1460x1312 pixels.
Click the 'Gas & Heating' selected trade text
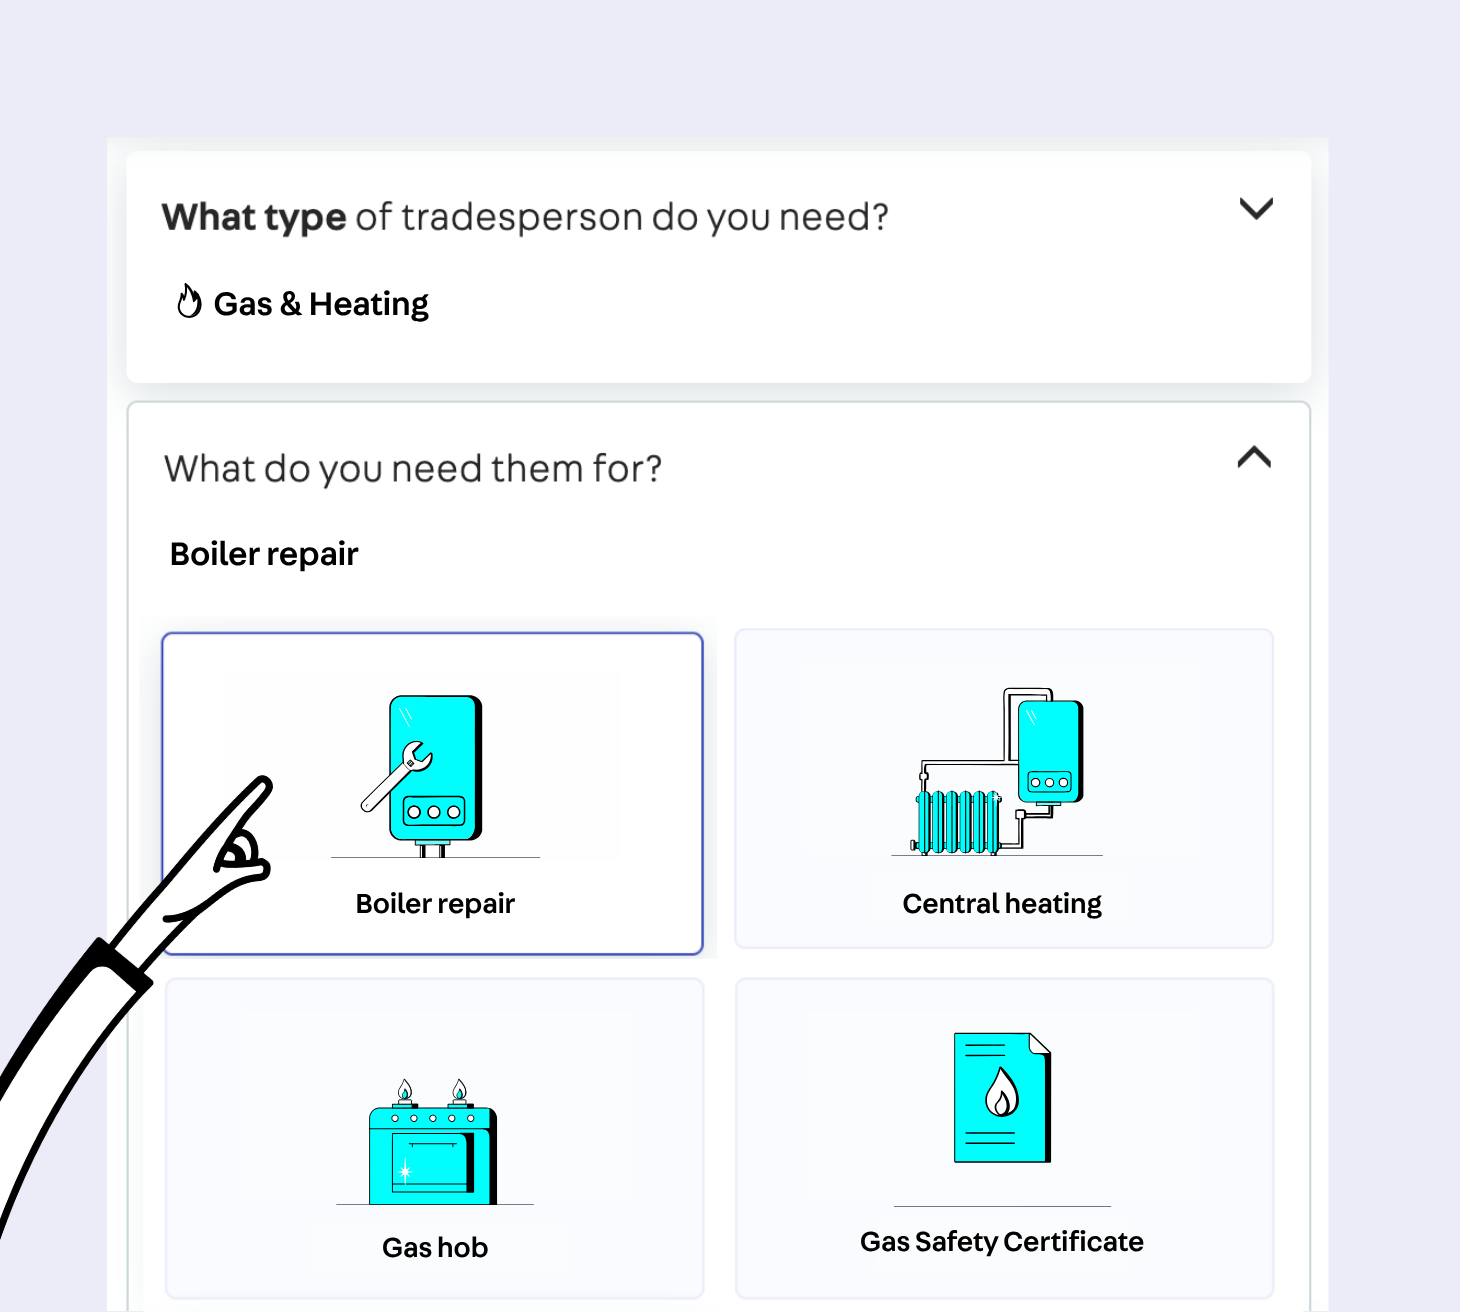[x=321, y=304]
